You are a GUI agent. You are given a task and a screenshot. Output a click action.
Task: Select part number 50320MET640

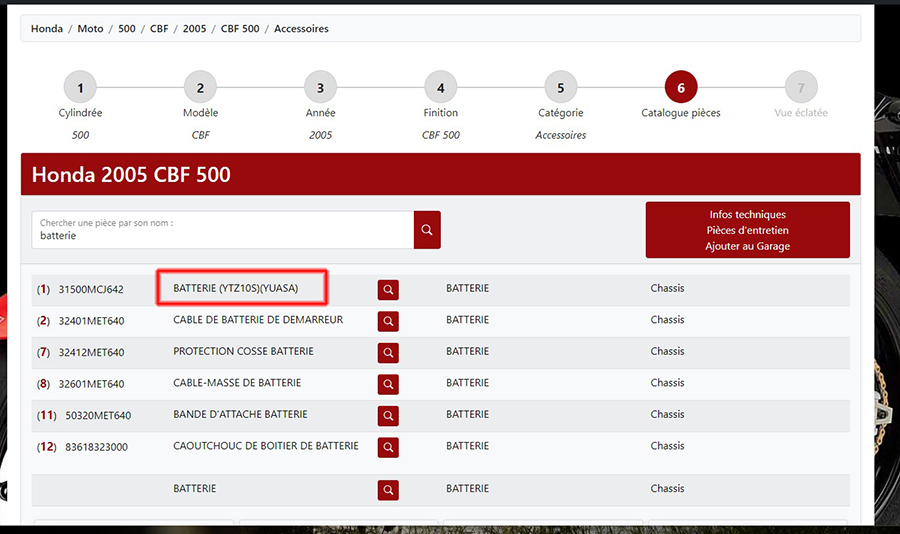[98, 416]
